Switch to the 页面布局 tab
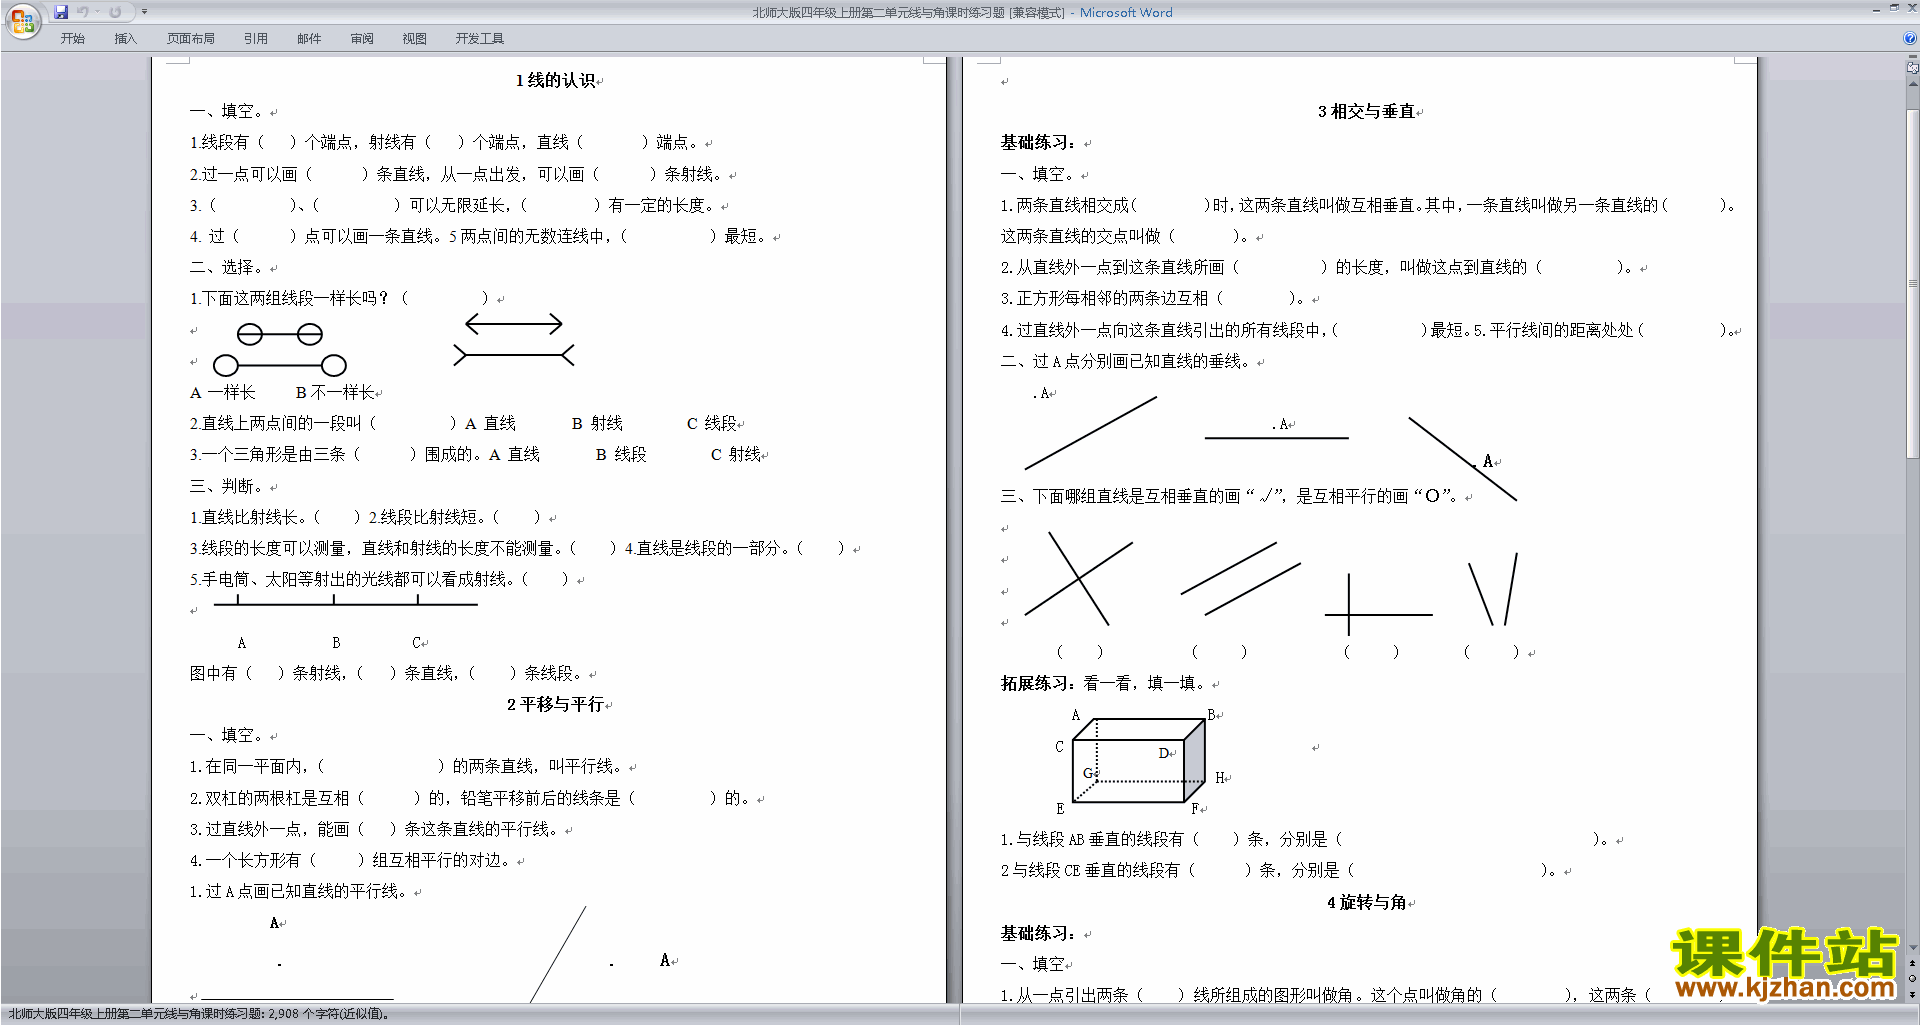This screenshot has width=1920, height=1025. pos(190,39)
